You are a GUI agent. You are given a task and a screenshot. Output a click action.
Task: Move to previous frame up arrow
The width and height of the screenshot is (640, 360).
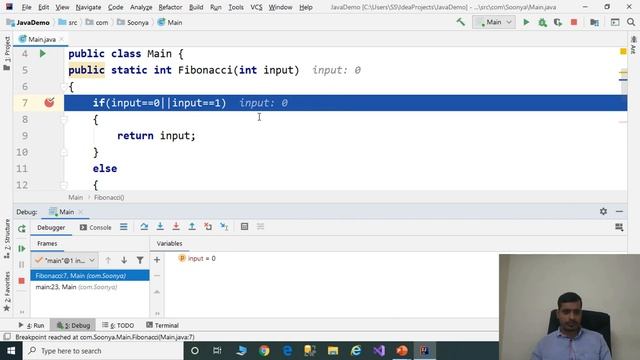[108, 260]
